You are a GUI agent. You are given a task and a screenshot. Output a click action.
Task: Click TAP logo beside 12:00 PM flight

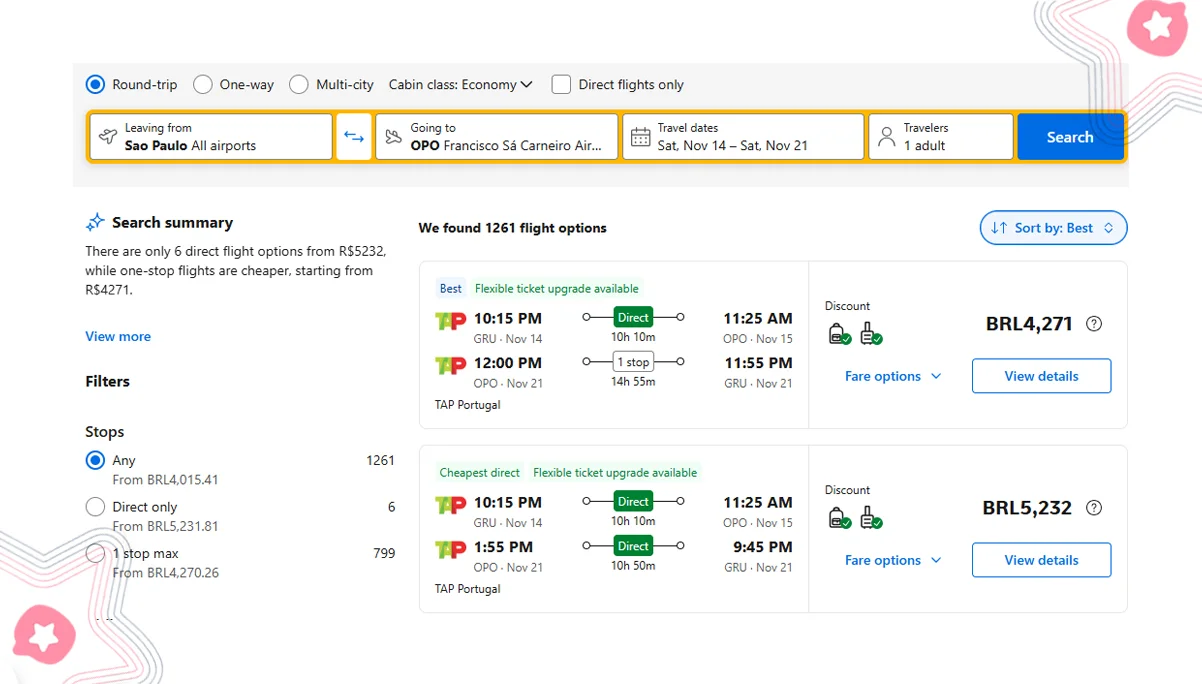click(450, 365)
